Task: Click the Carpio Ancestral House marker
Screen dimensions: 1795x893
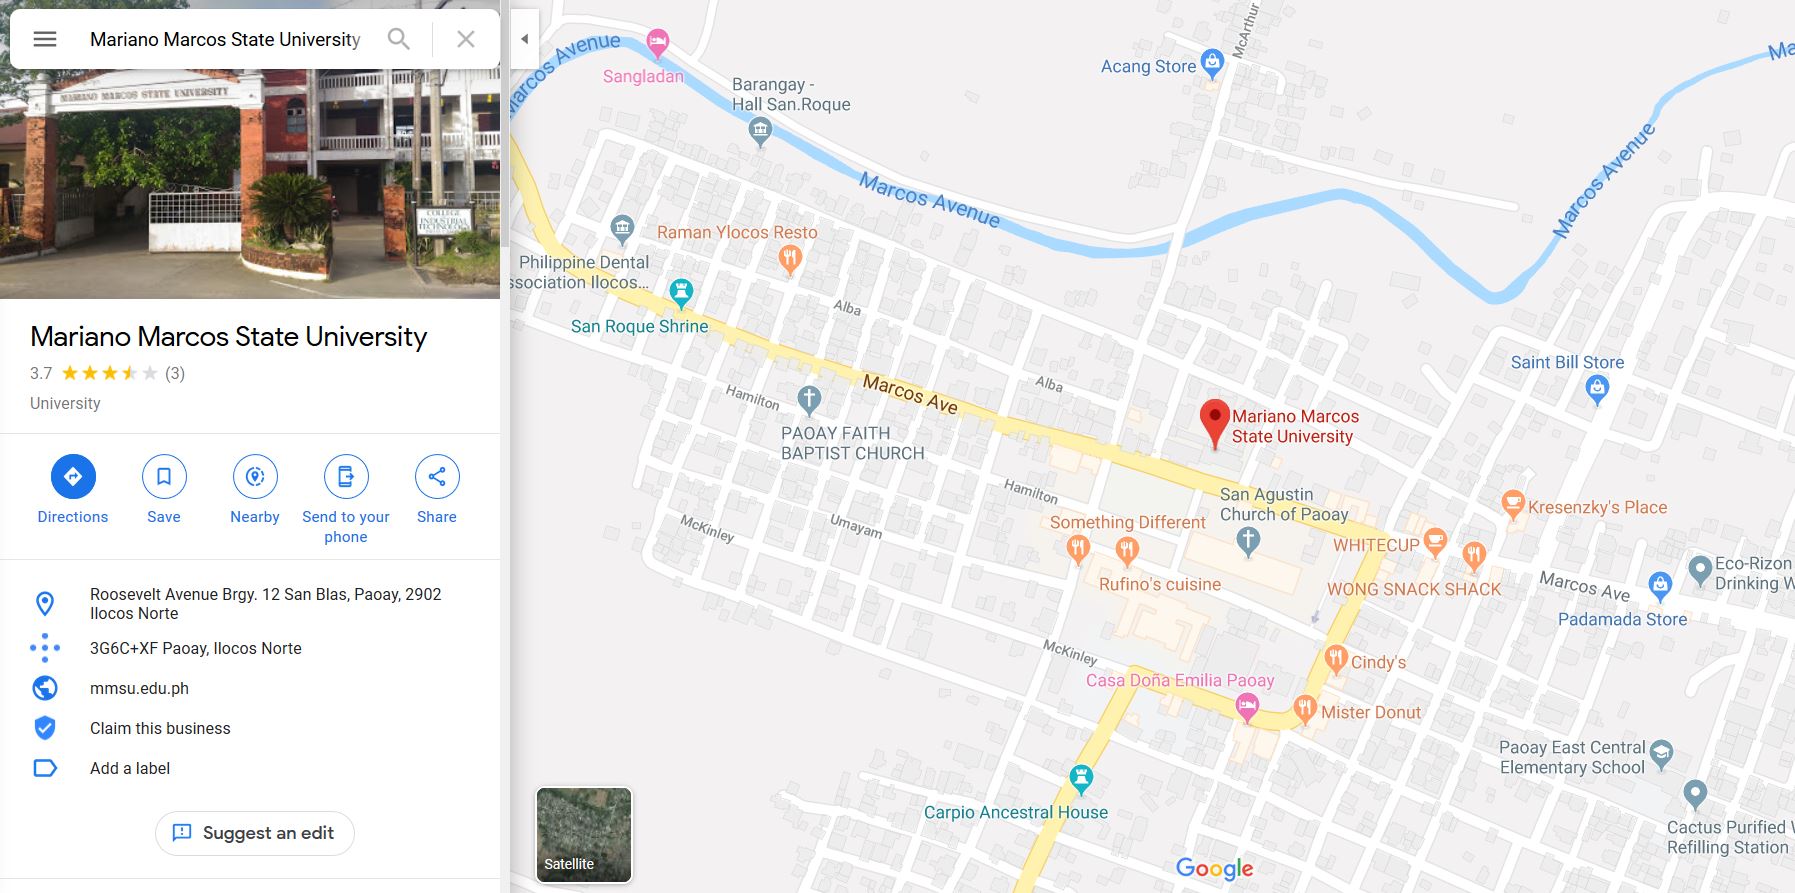Action: (1081, 778)
